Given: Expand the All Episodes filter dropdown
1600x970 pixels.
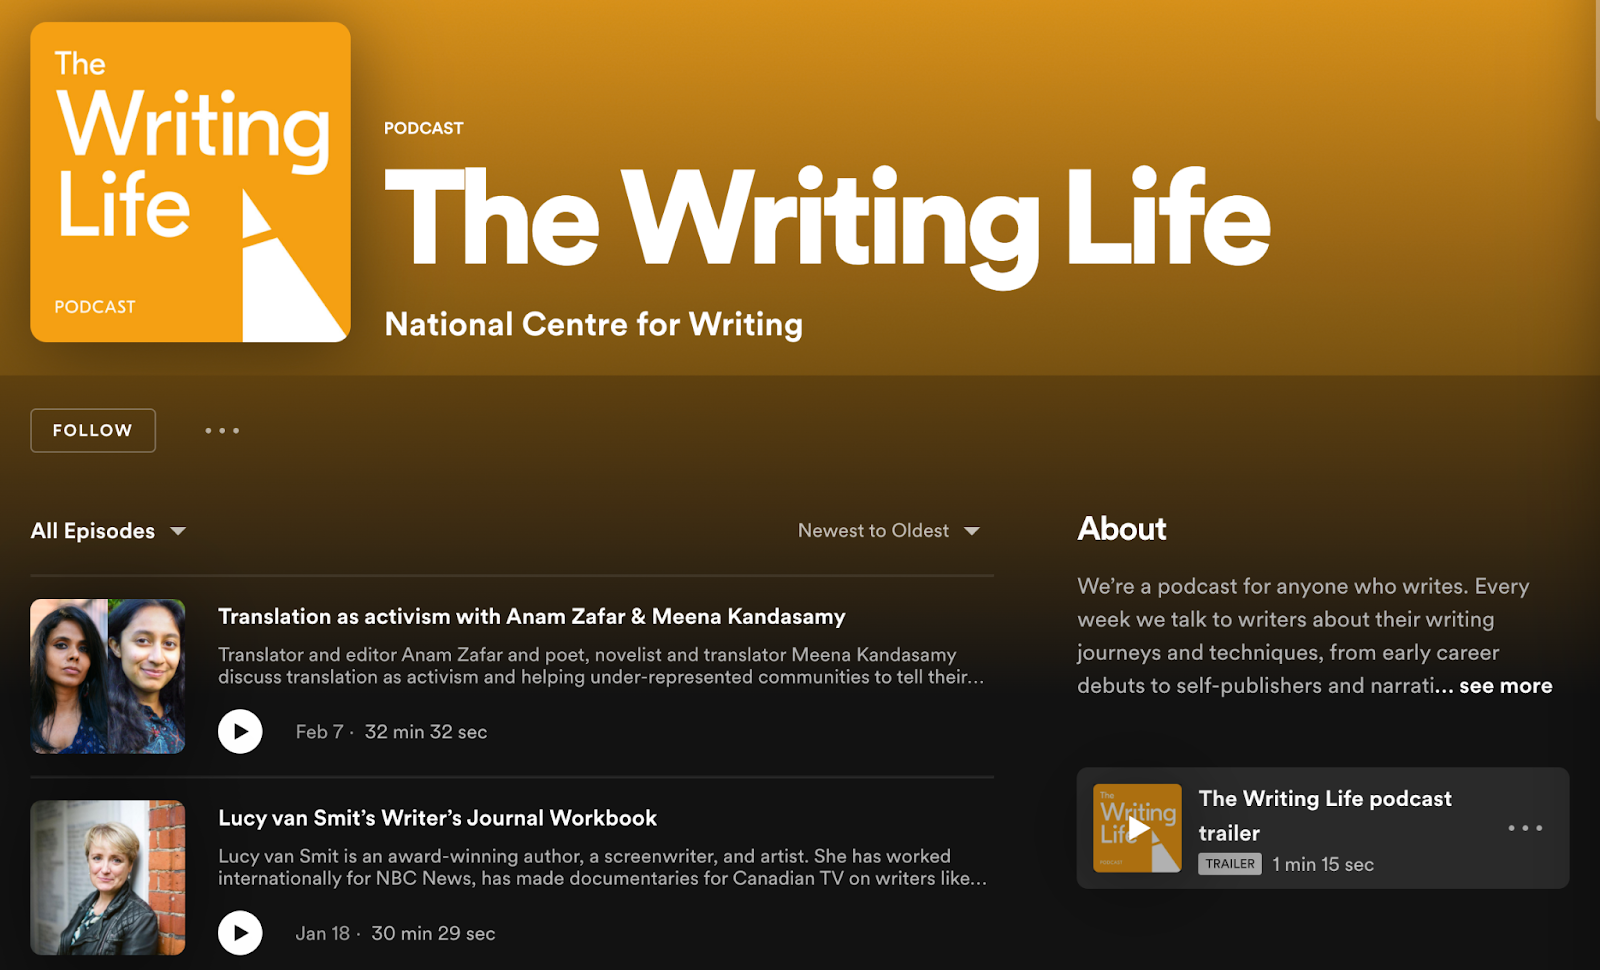Looking at the screenshot, I should tap(108, 531).
